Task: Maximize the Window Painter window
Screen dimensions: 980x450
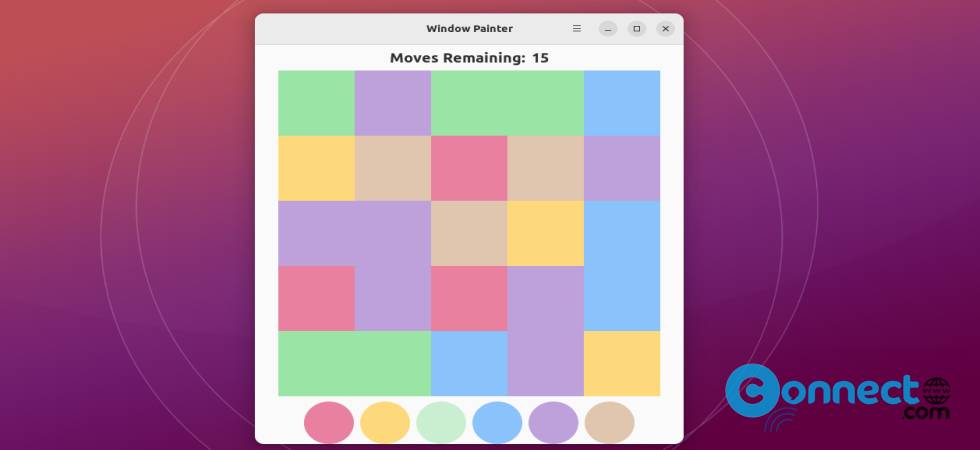Action: coord(637,29)
